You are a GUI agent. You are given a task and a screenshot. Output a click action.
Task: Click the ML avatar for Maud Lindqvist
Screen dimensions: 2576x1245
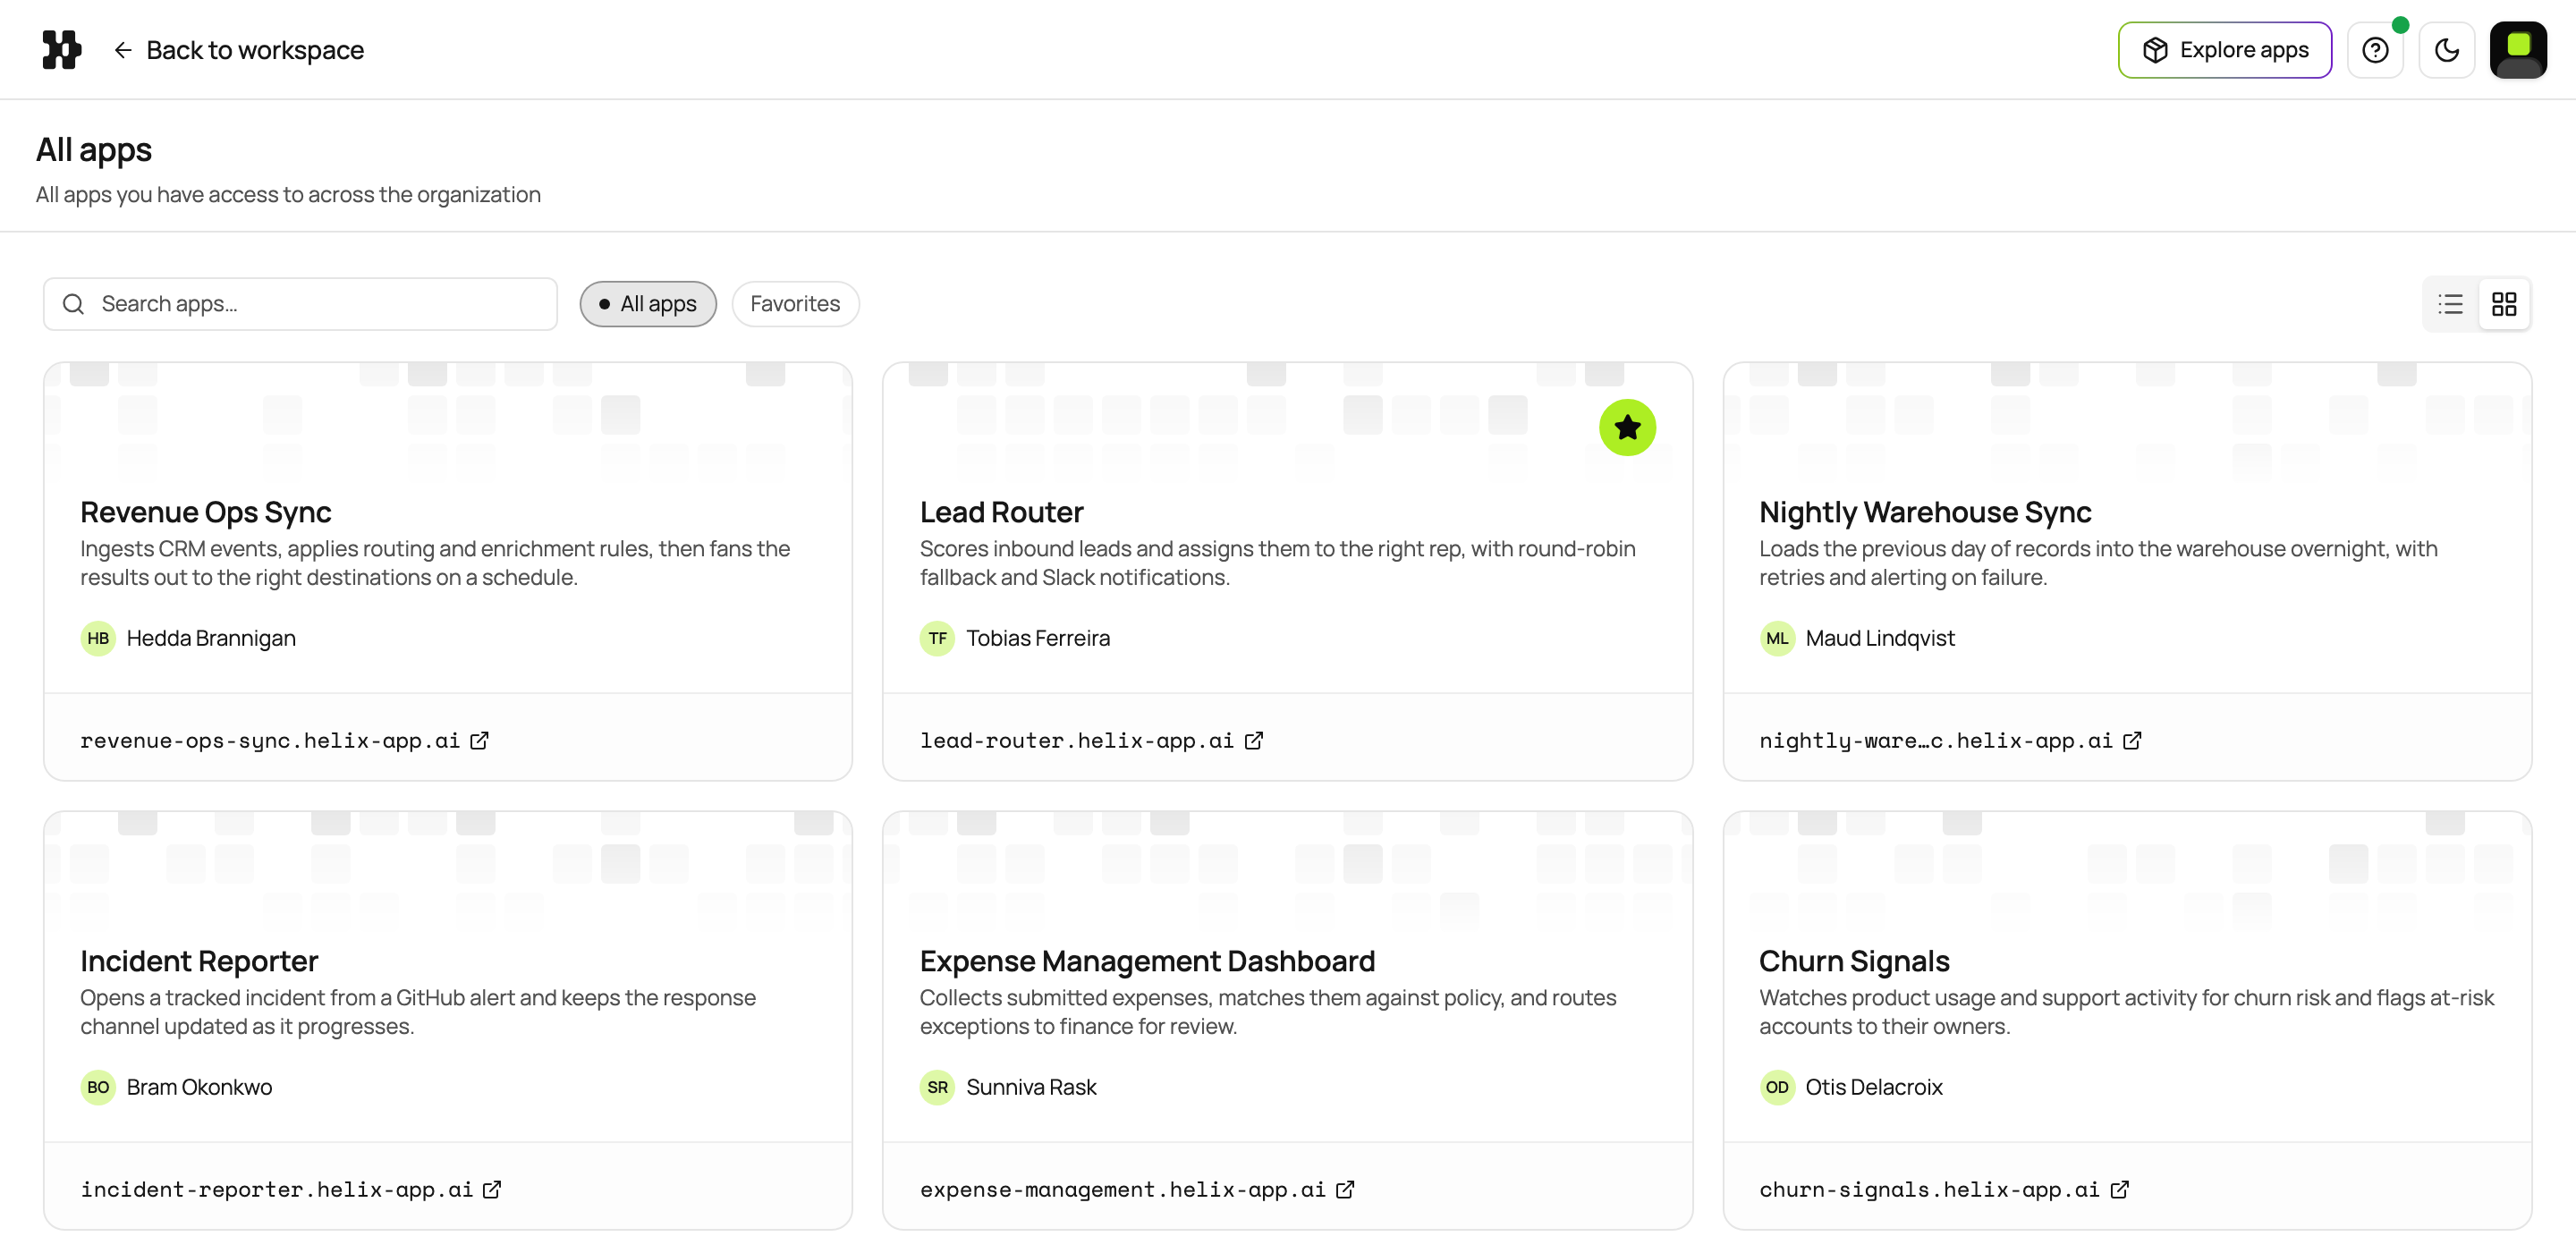coord(1777,638)
